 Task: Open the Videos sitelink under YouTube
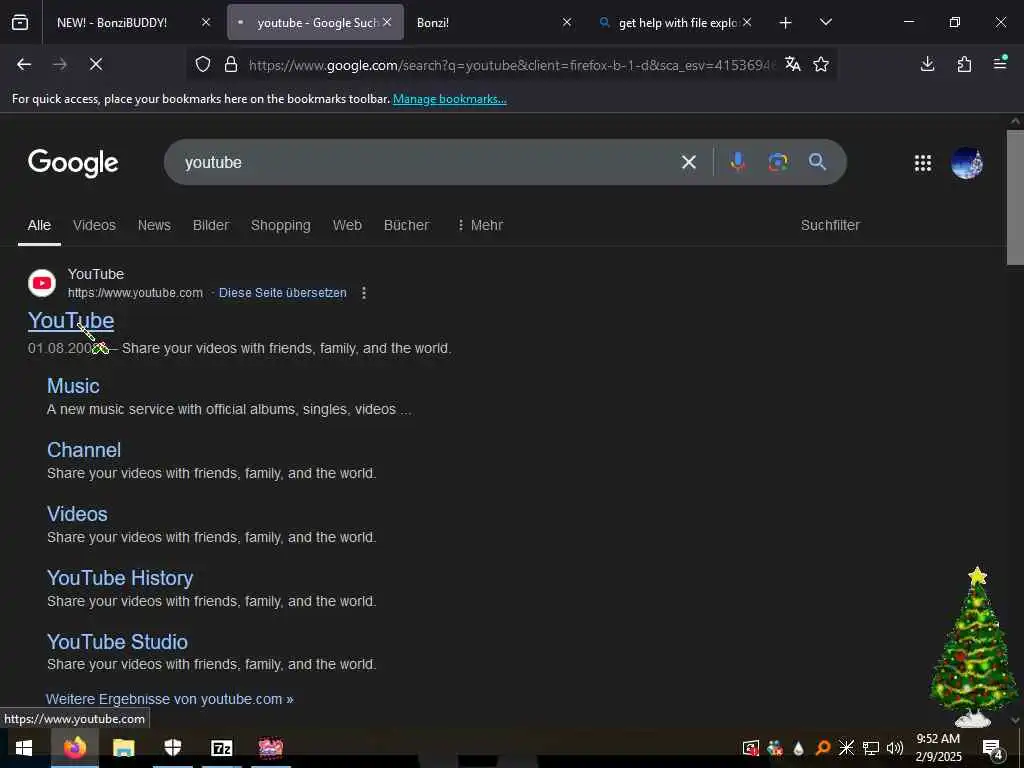77,514
